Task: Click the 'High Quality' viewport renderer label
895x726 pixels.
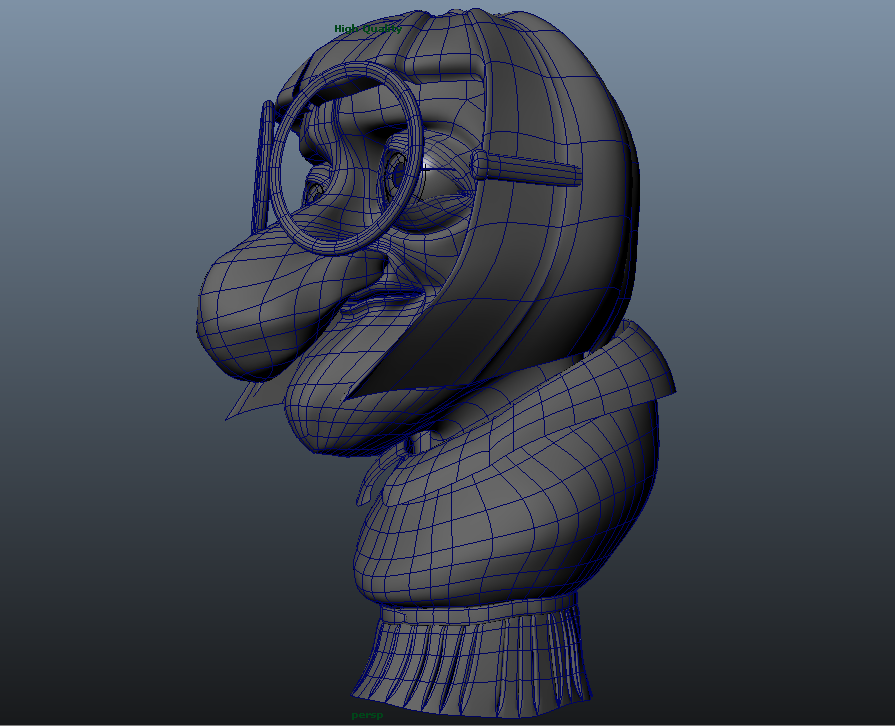Action: pos(368,29)
